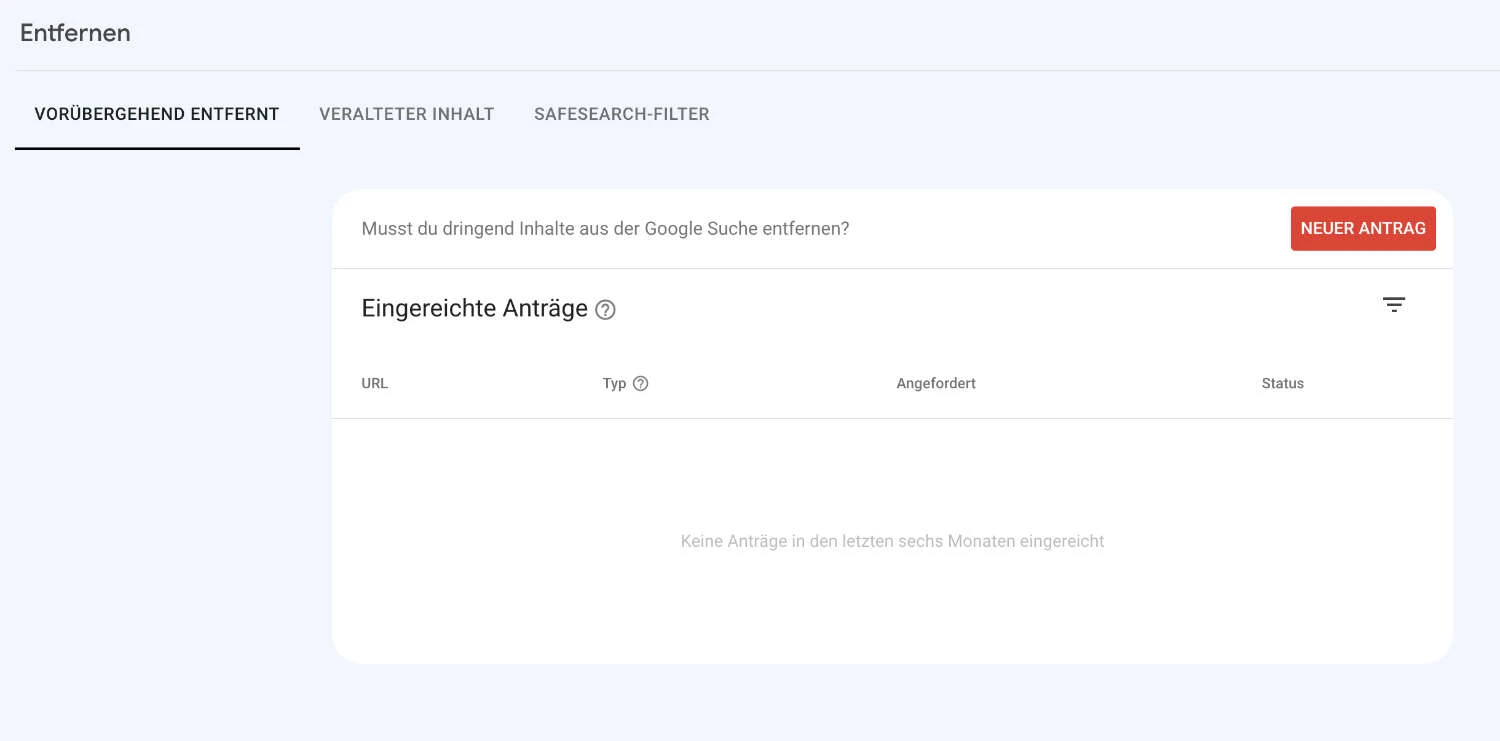Select the Angefordert column header
This screenshot has width=1500, height=741.
pos(935,383)
